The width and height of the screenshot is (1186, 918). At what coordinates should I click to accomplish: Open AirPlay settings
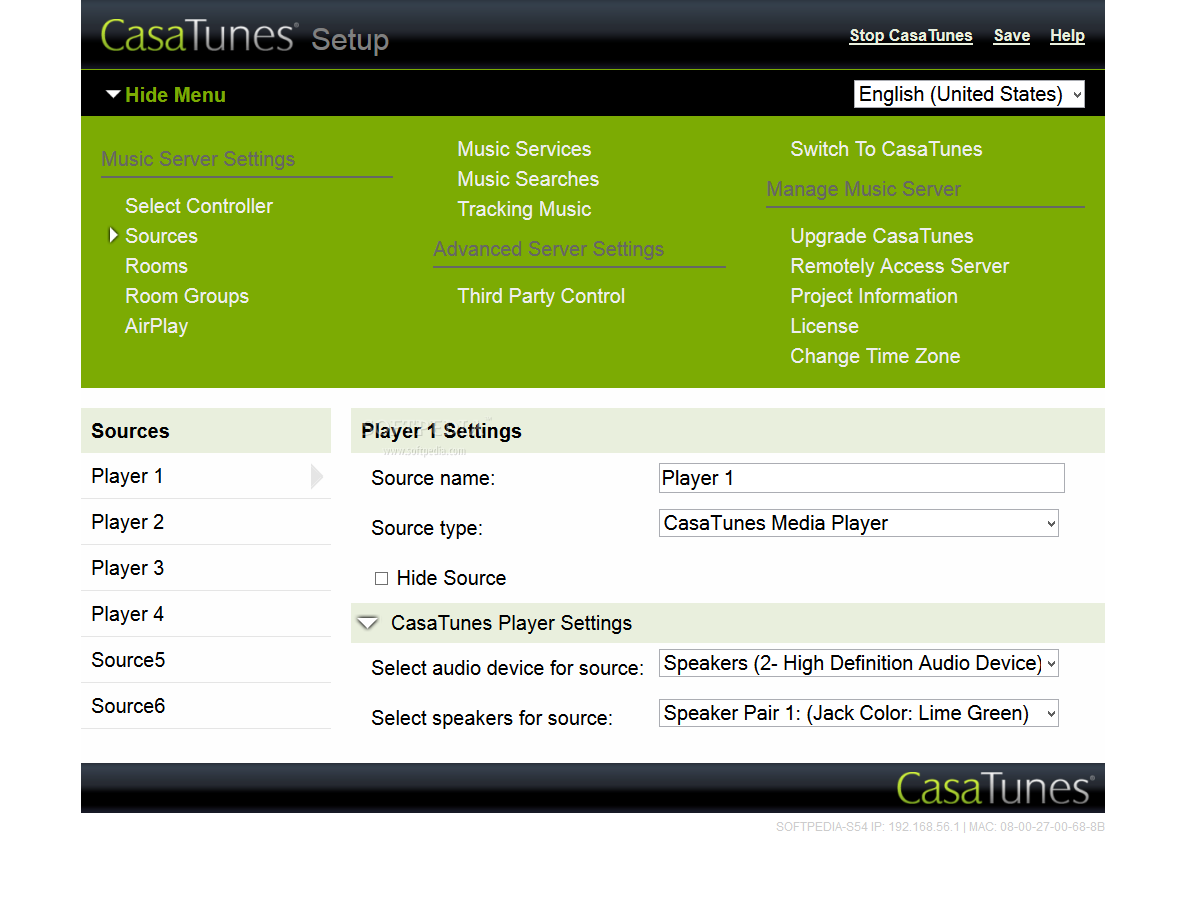tap(157, 326)
